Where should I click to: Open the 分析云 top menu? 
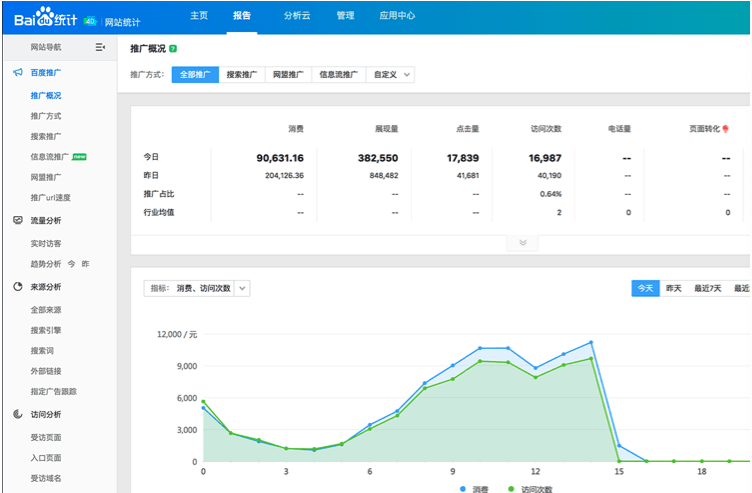(x=297, y=15)
